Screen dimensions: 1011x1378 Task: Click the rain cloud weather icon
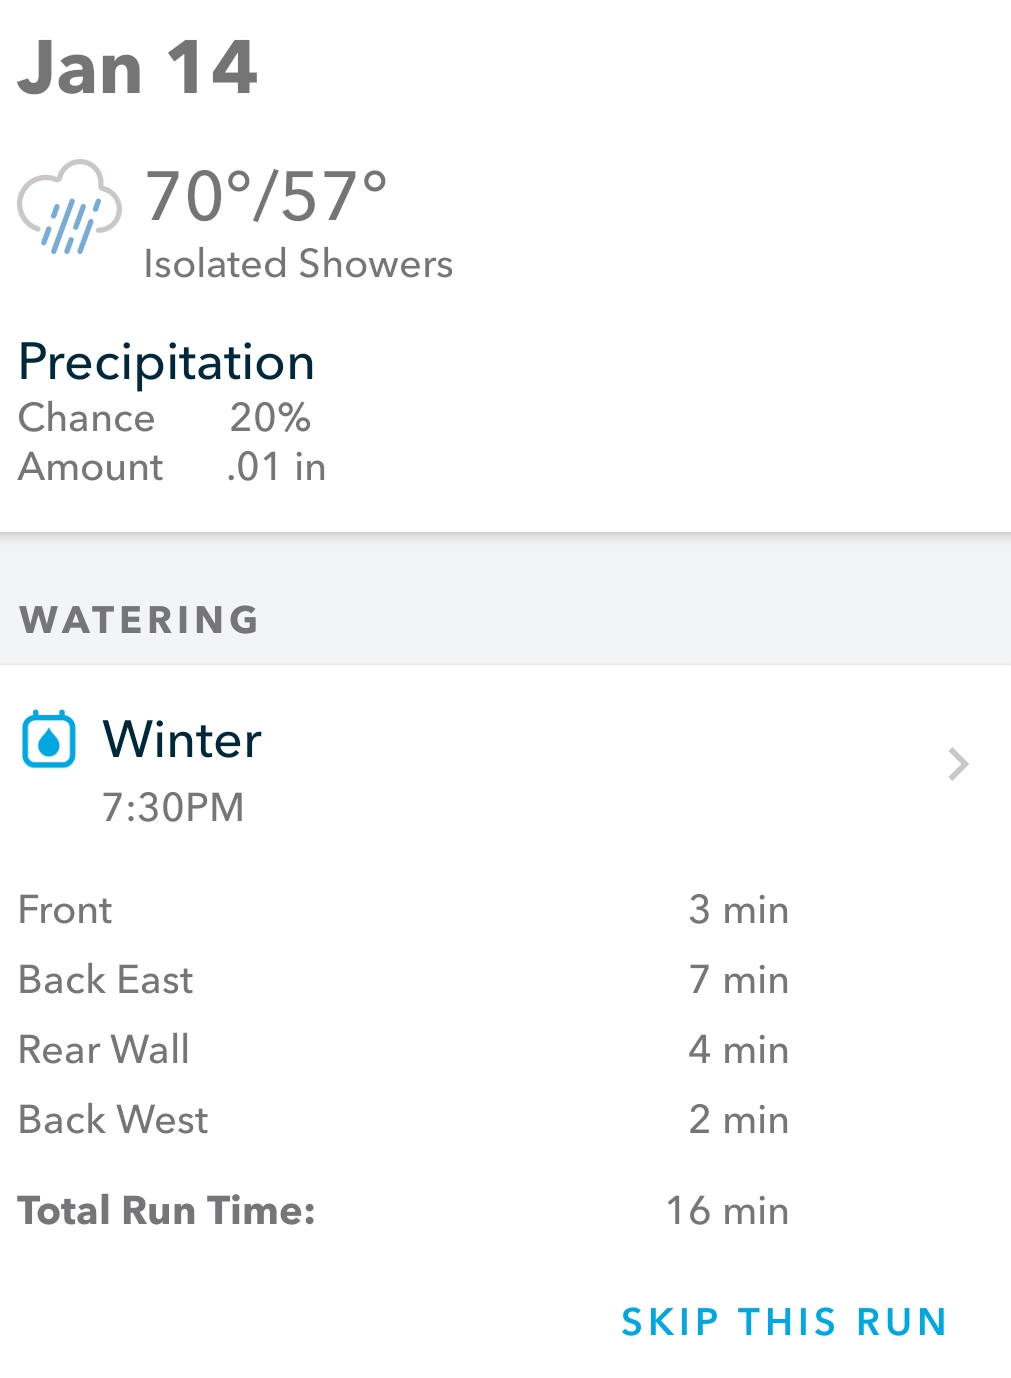click(69, 207)
